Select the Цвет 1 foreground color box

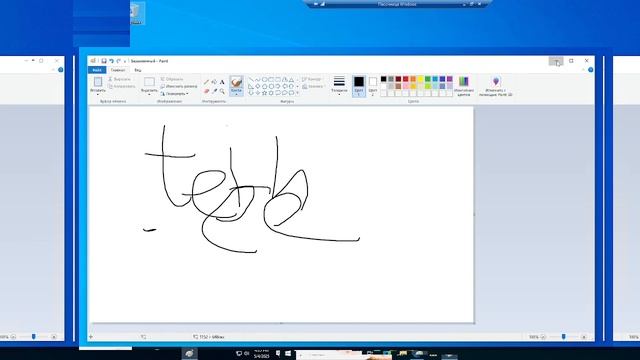[359, 86]
